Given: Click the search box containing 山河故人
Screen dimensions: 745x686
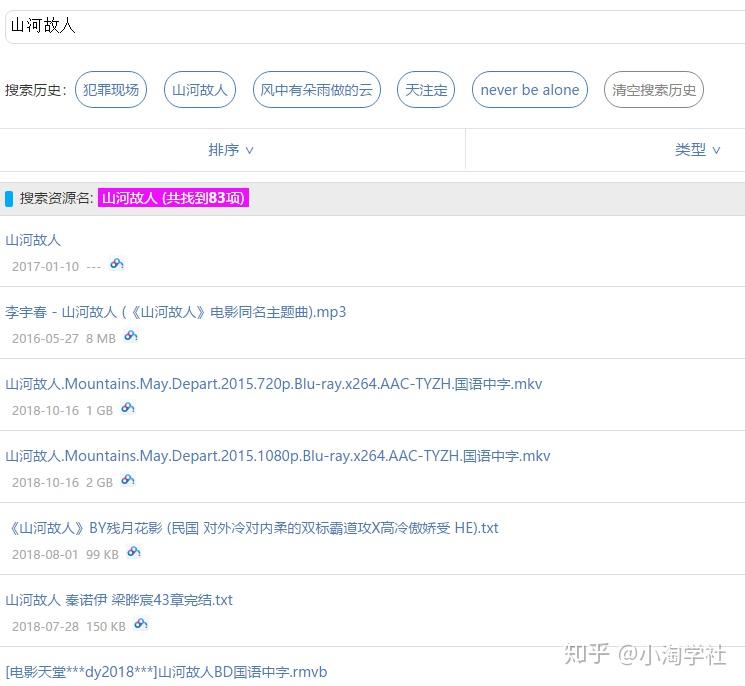Looking at the screenshot, I should 375,27.
